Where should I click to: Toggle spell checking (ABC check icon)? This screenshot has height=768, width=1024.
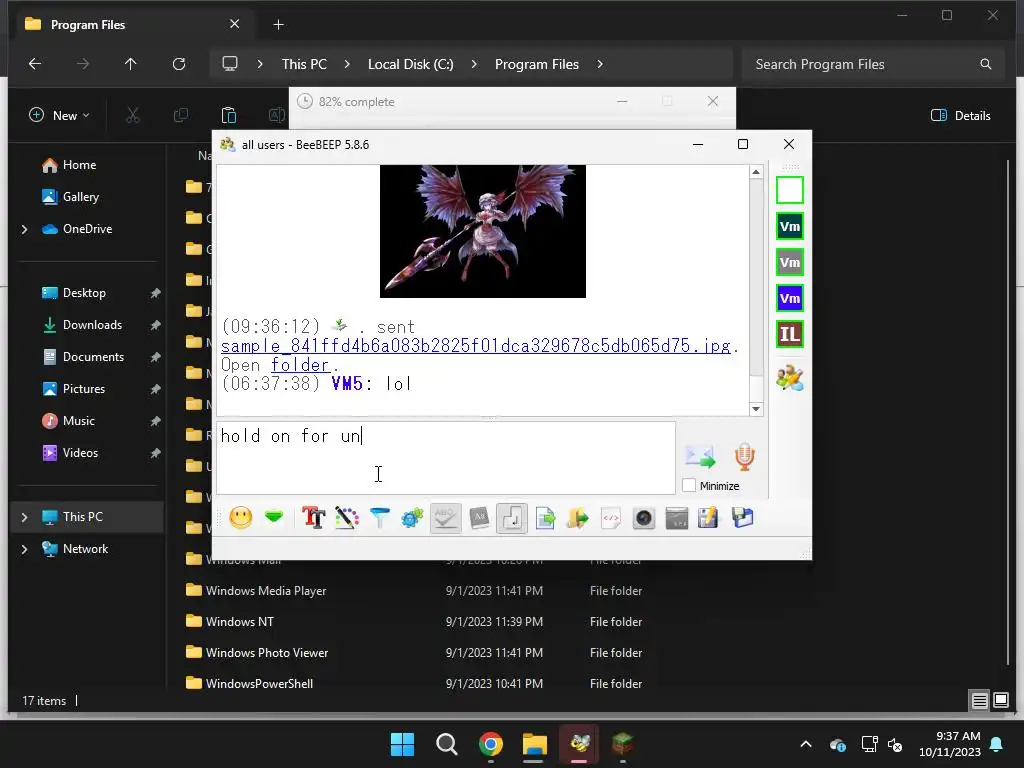tap(445, 519)
